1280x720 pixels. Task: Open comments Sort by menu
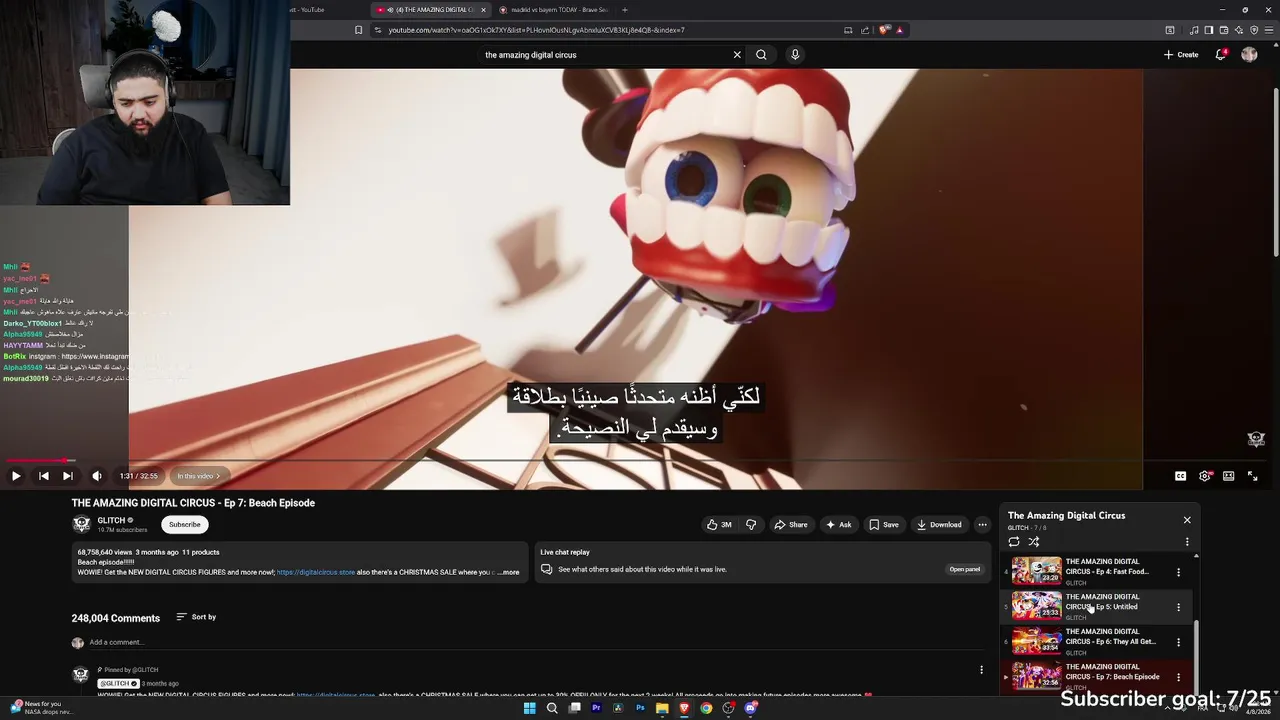pos(196,617)
